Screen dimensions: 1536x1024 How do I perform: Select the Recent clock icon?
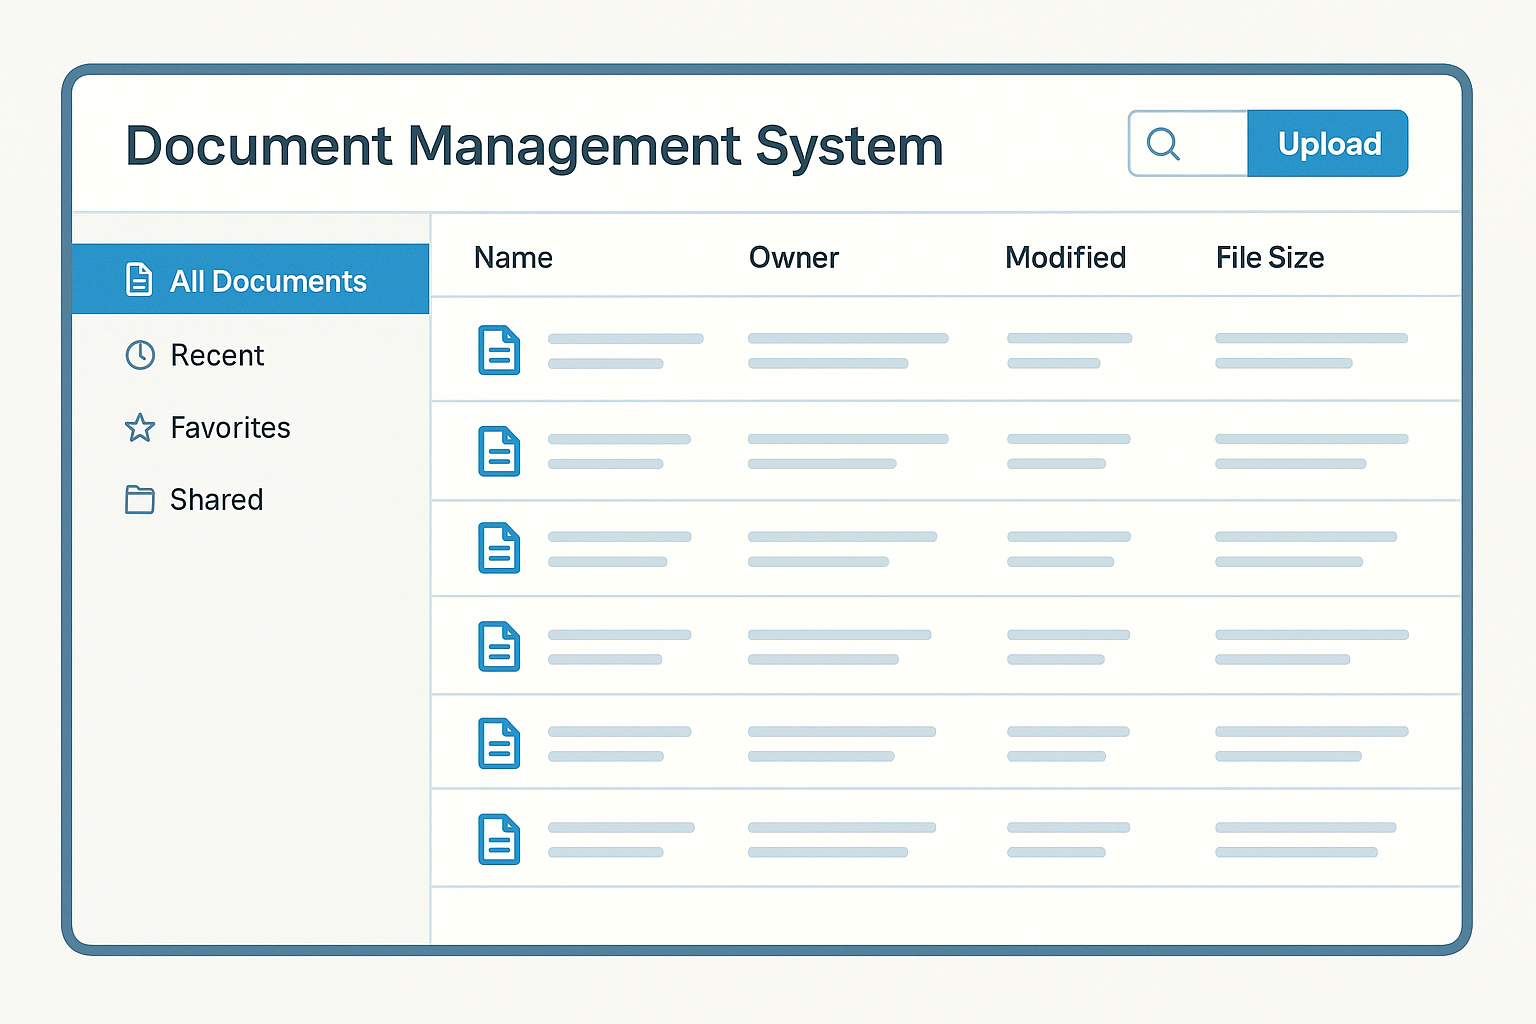(139, 355)
